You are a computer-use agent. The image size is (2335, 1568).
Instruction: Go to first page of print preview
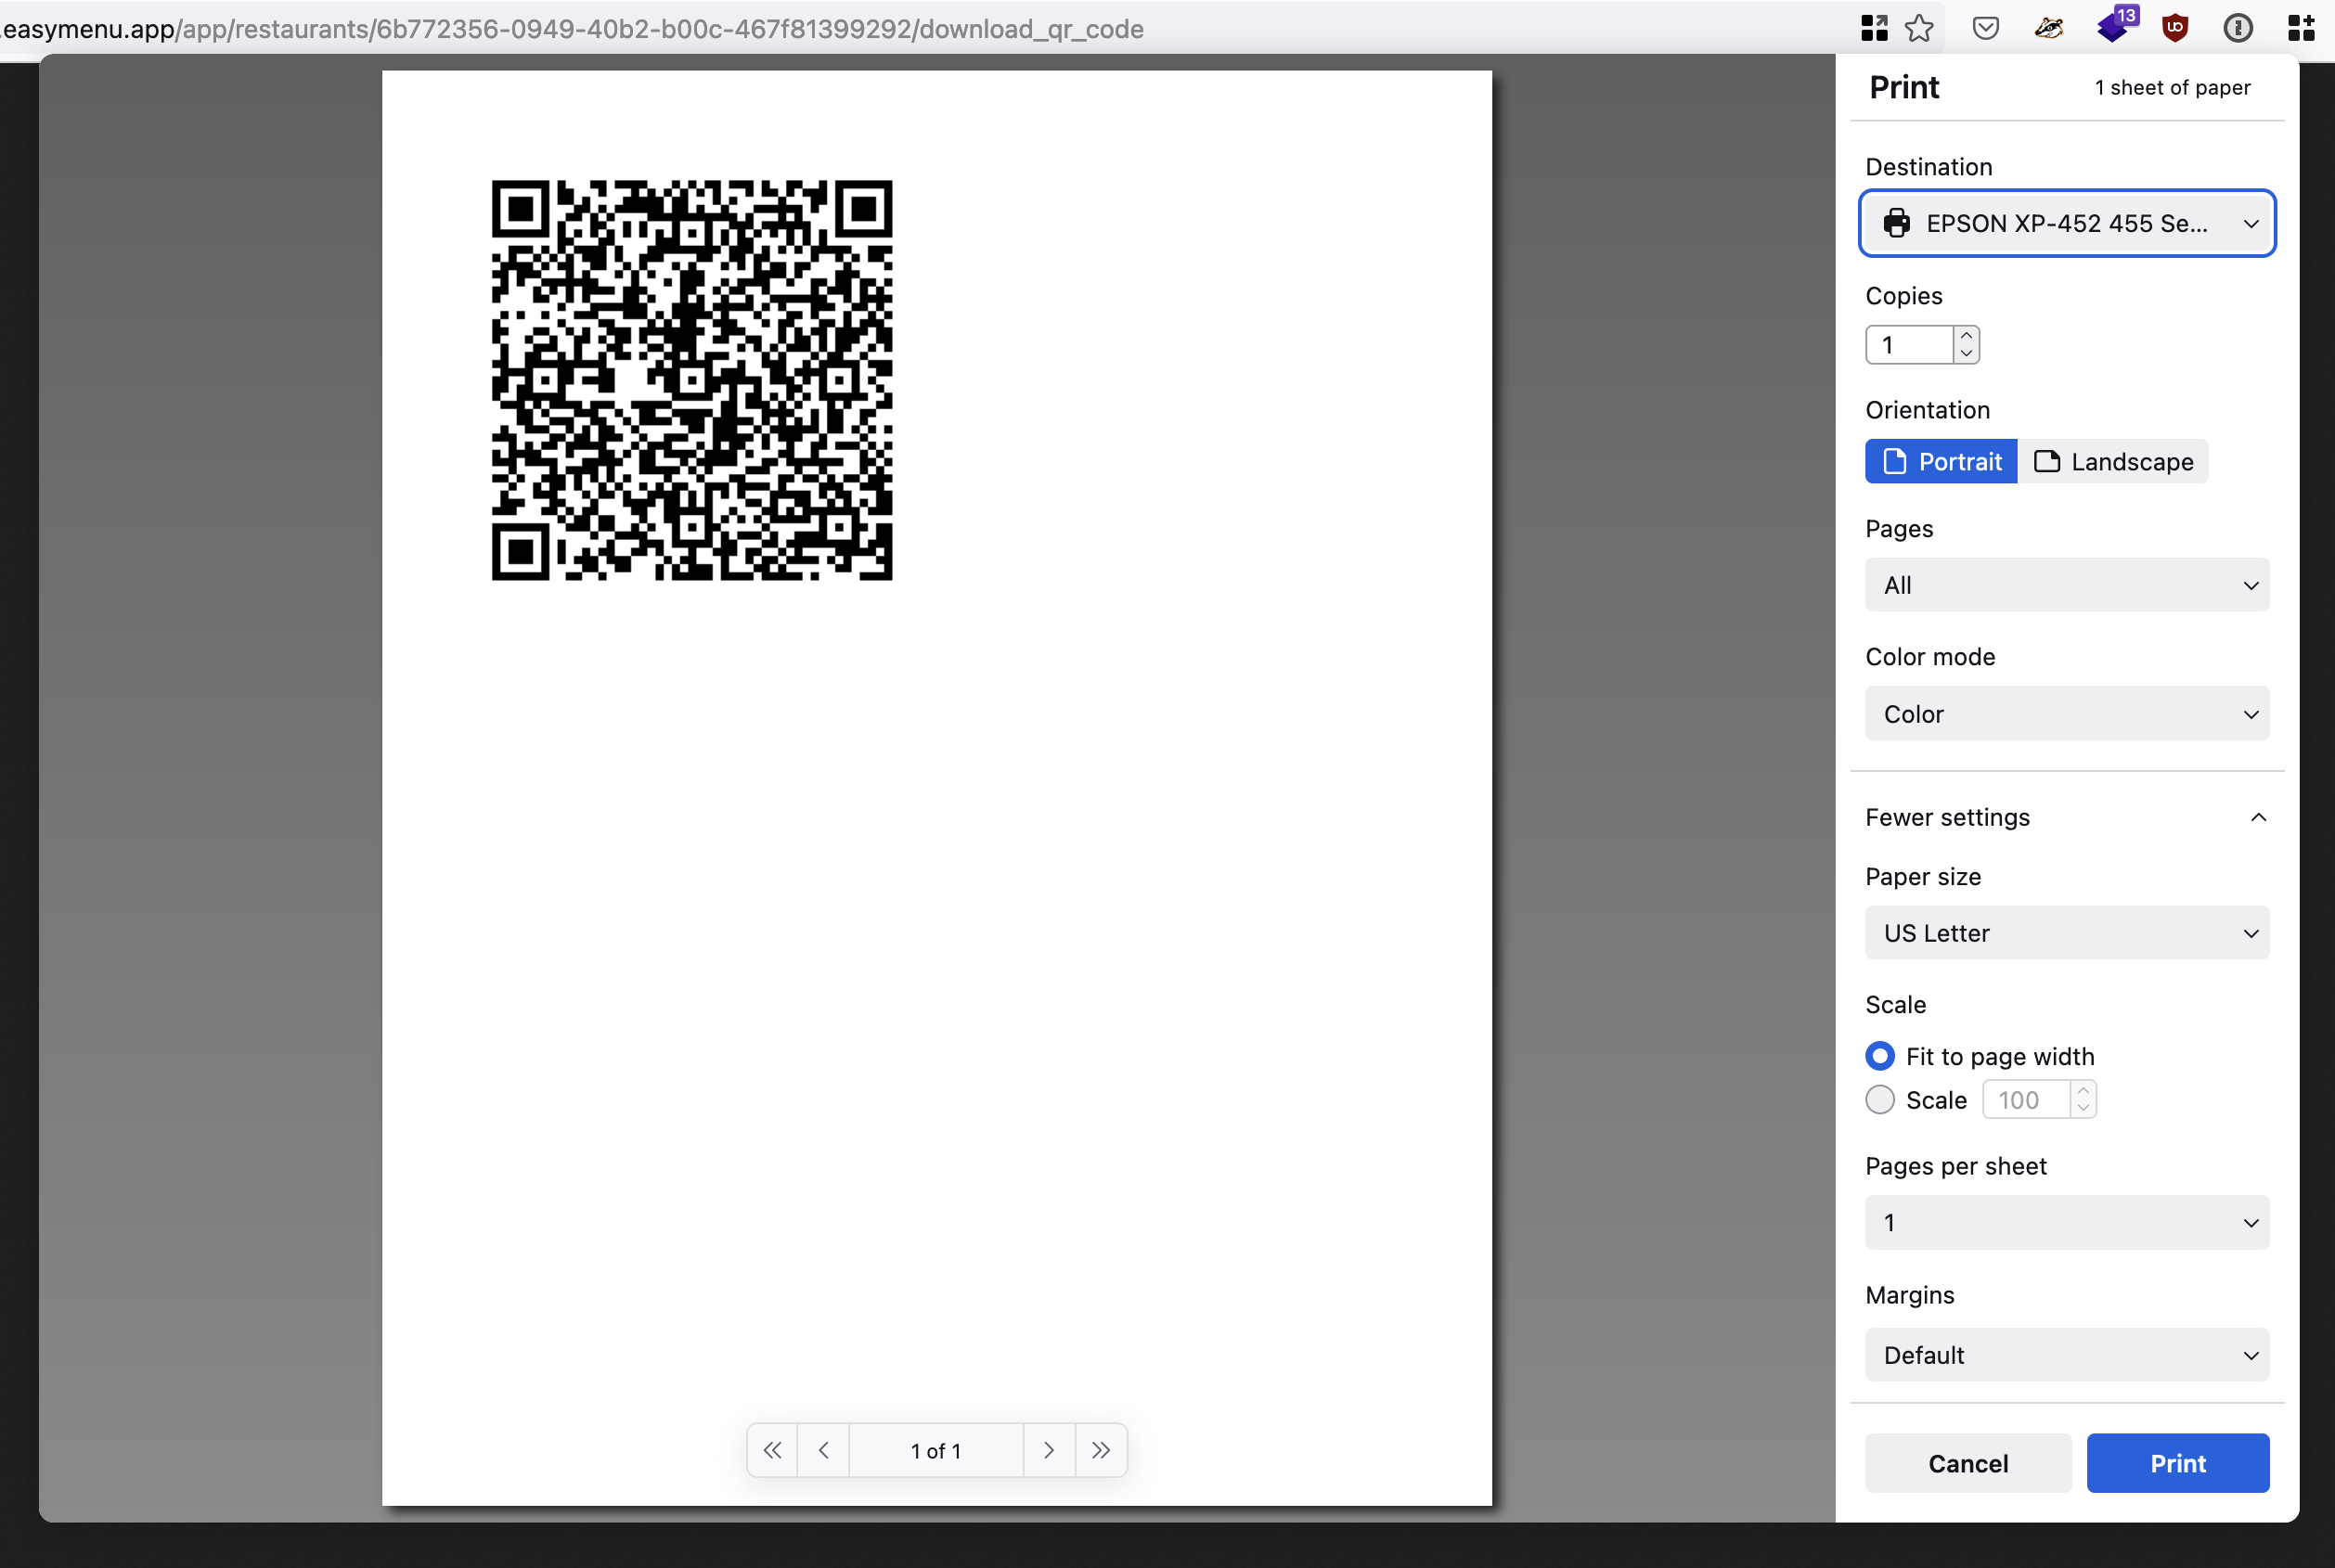[x=772, y=1450]
